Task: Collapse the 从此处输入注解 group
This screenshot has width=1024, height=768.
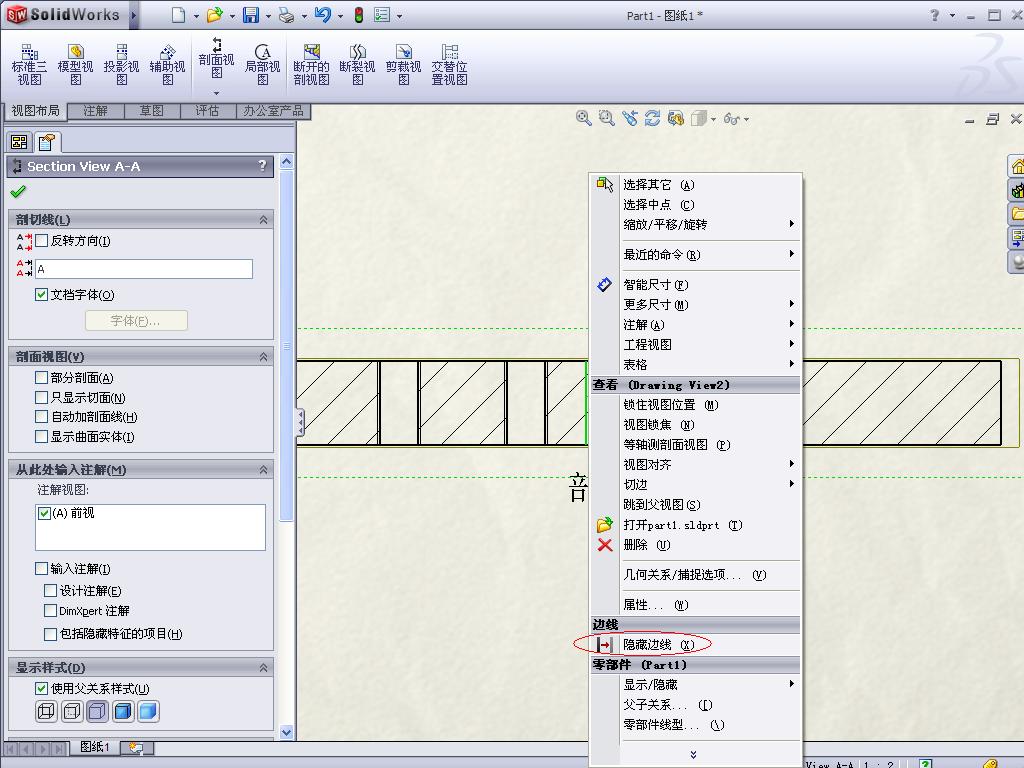Action: [263, 470]
